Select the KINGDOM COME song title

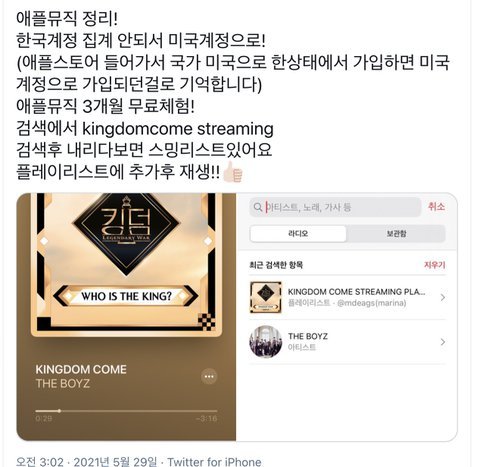click(81, 369)
